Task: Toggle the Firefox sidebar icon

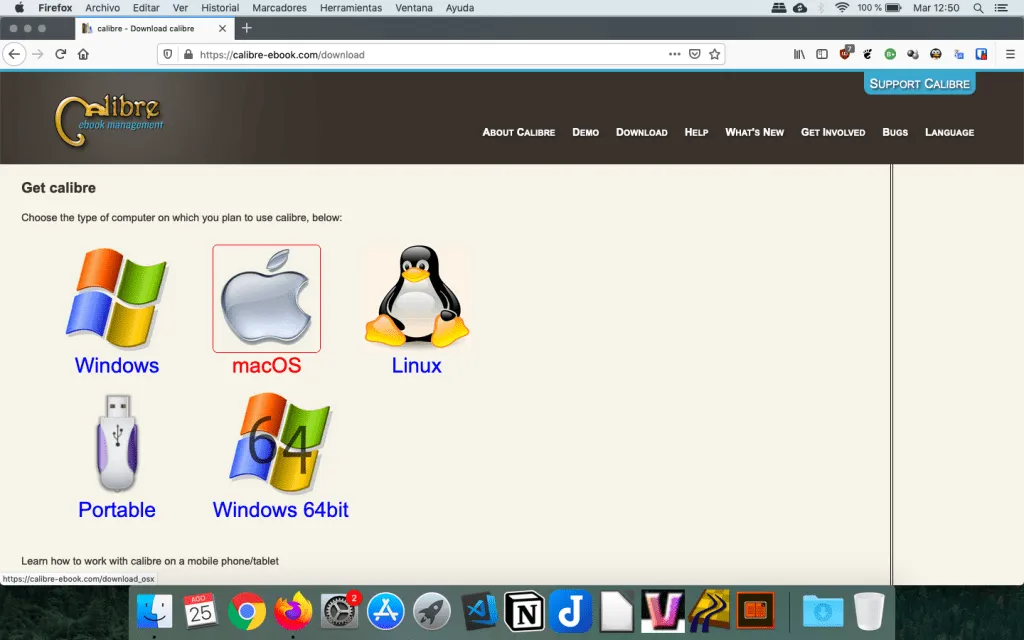Action: 822,54
